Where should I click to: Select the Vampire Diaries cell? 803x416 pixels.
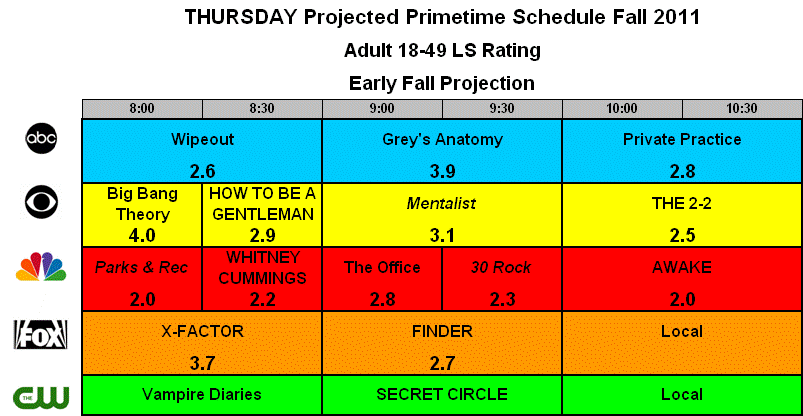(x=202, y=394)
